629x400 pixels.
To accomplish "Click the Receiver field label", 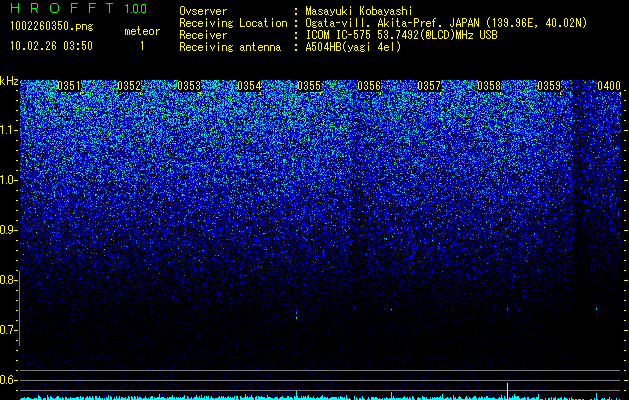I will [203, 35].
